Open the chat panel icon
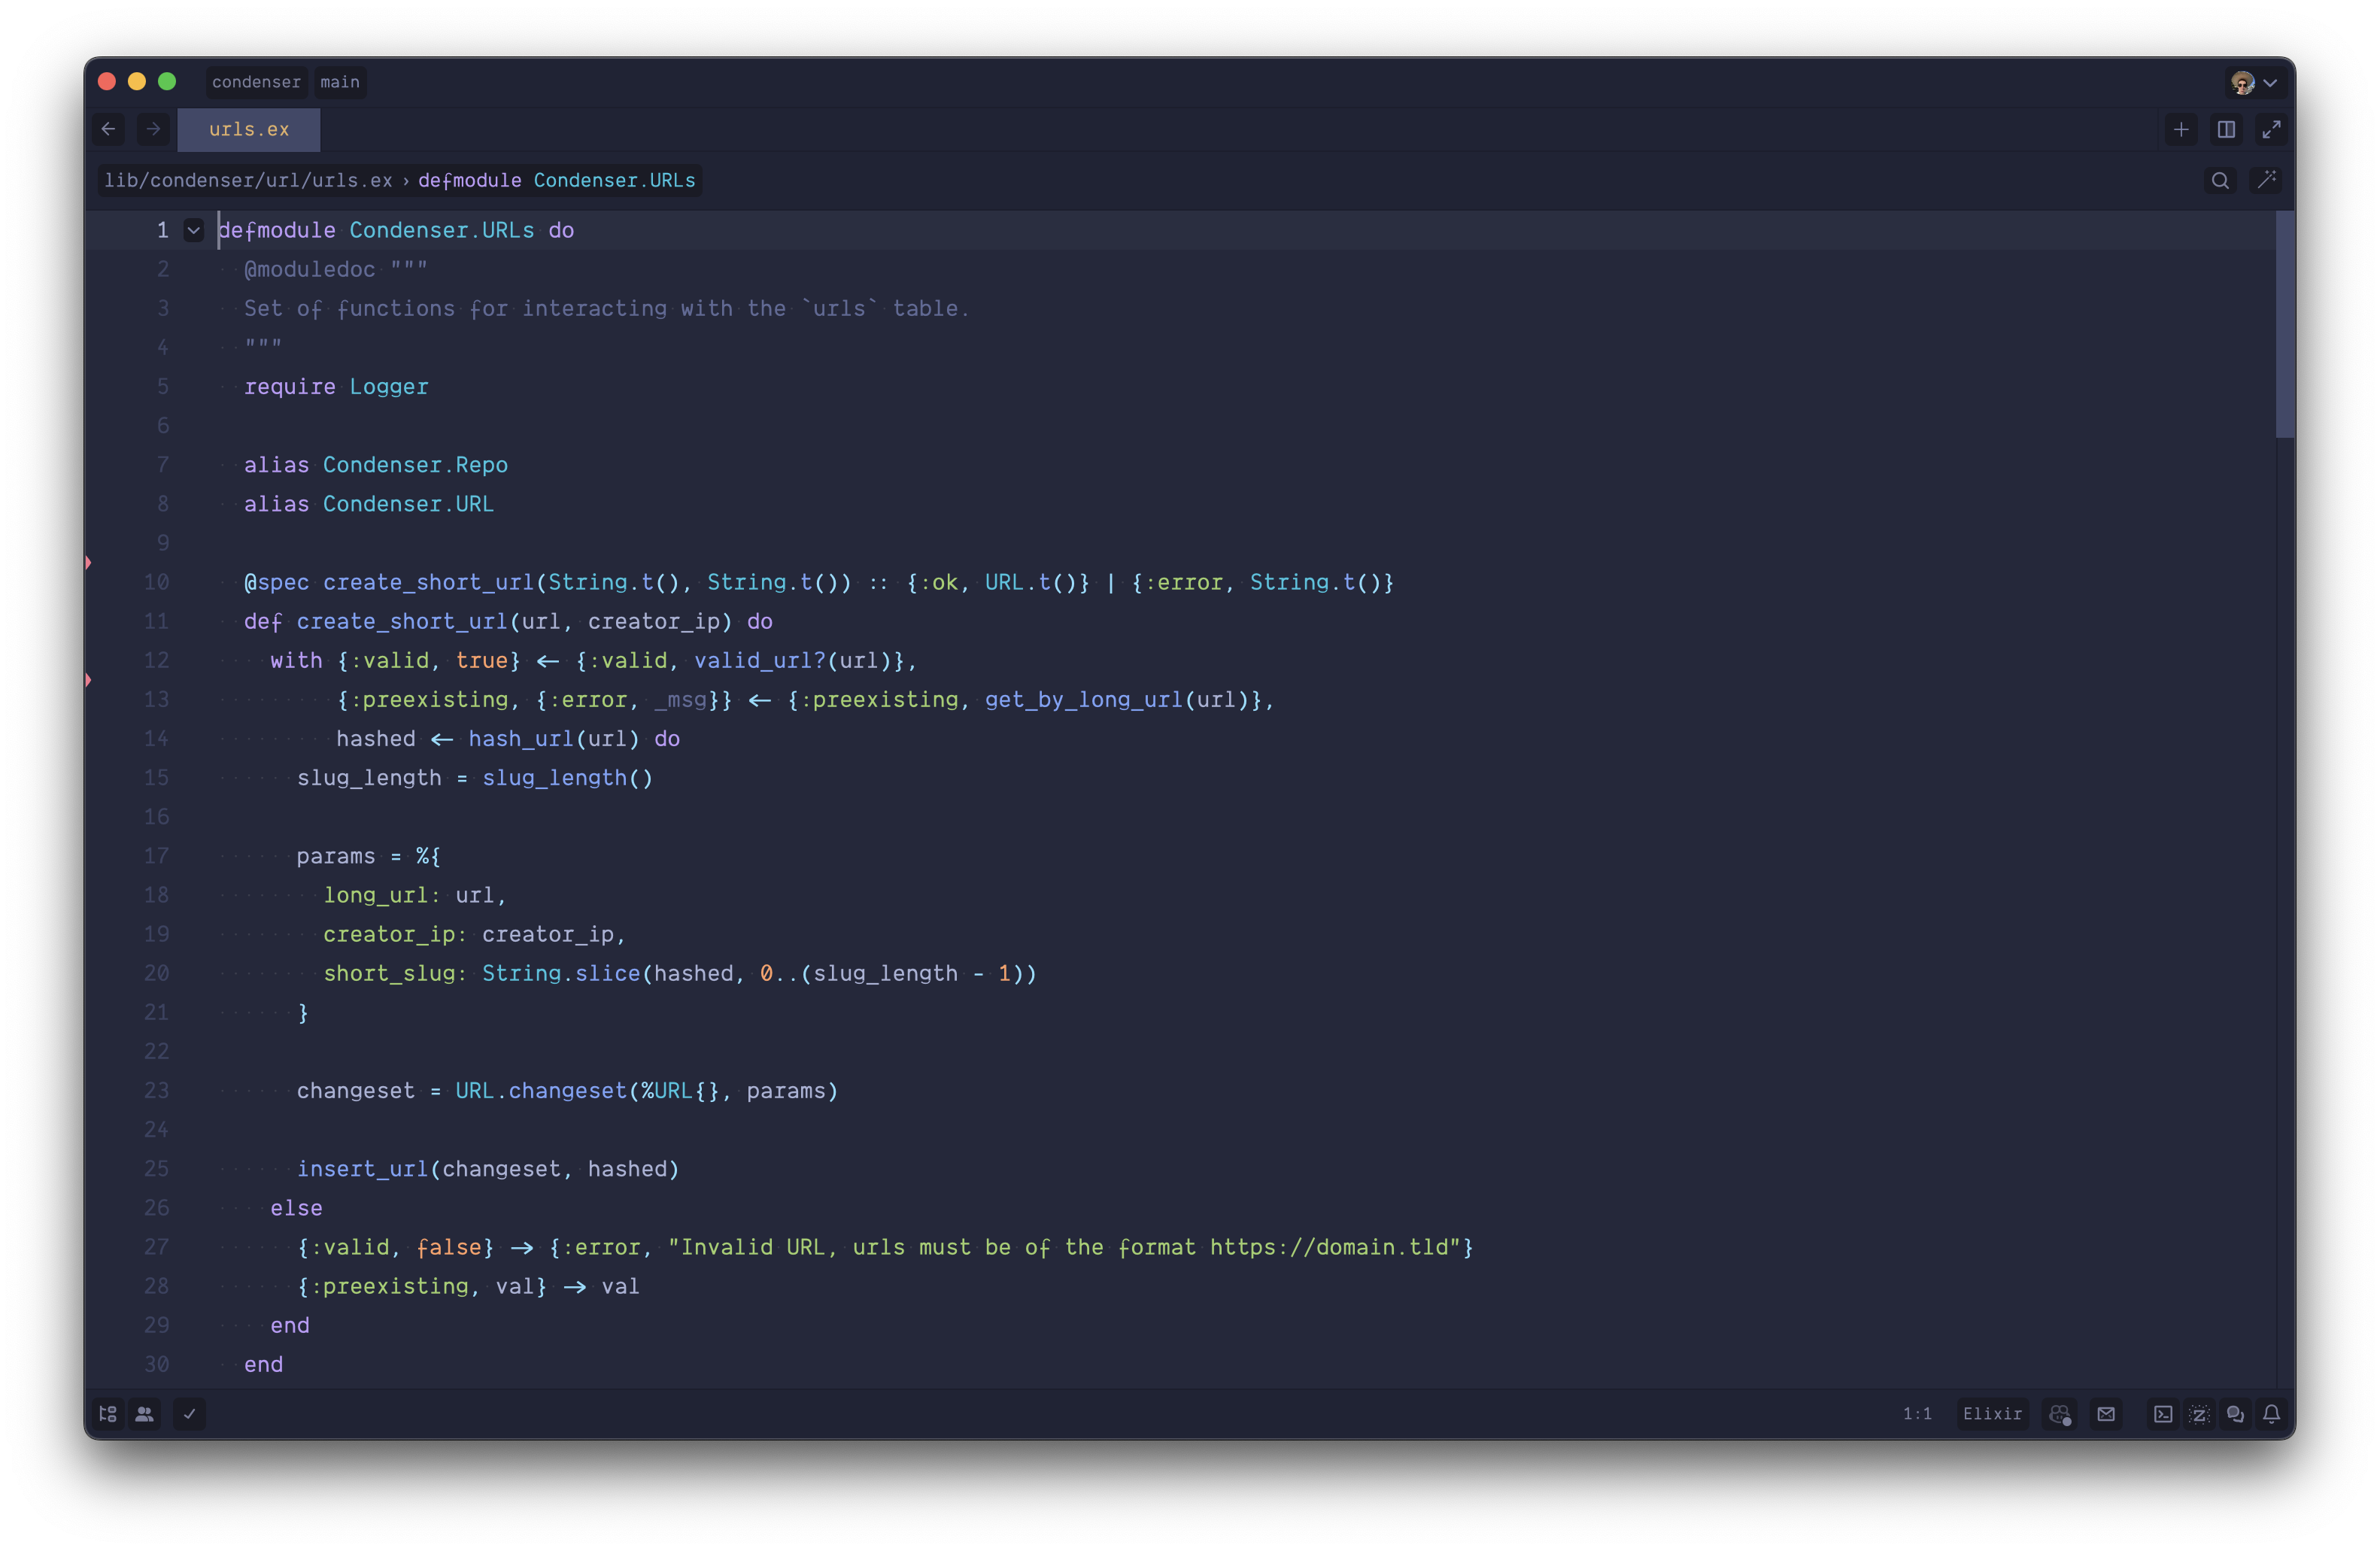The width and height of the screenshot is (2380, 1551). point(2235,1414)
